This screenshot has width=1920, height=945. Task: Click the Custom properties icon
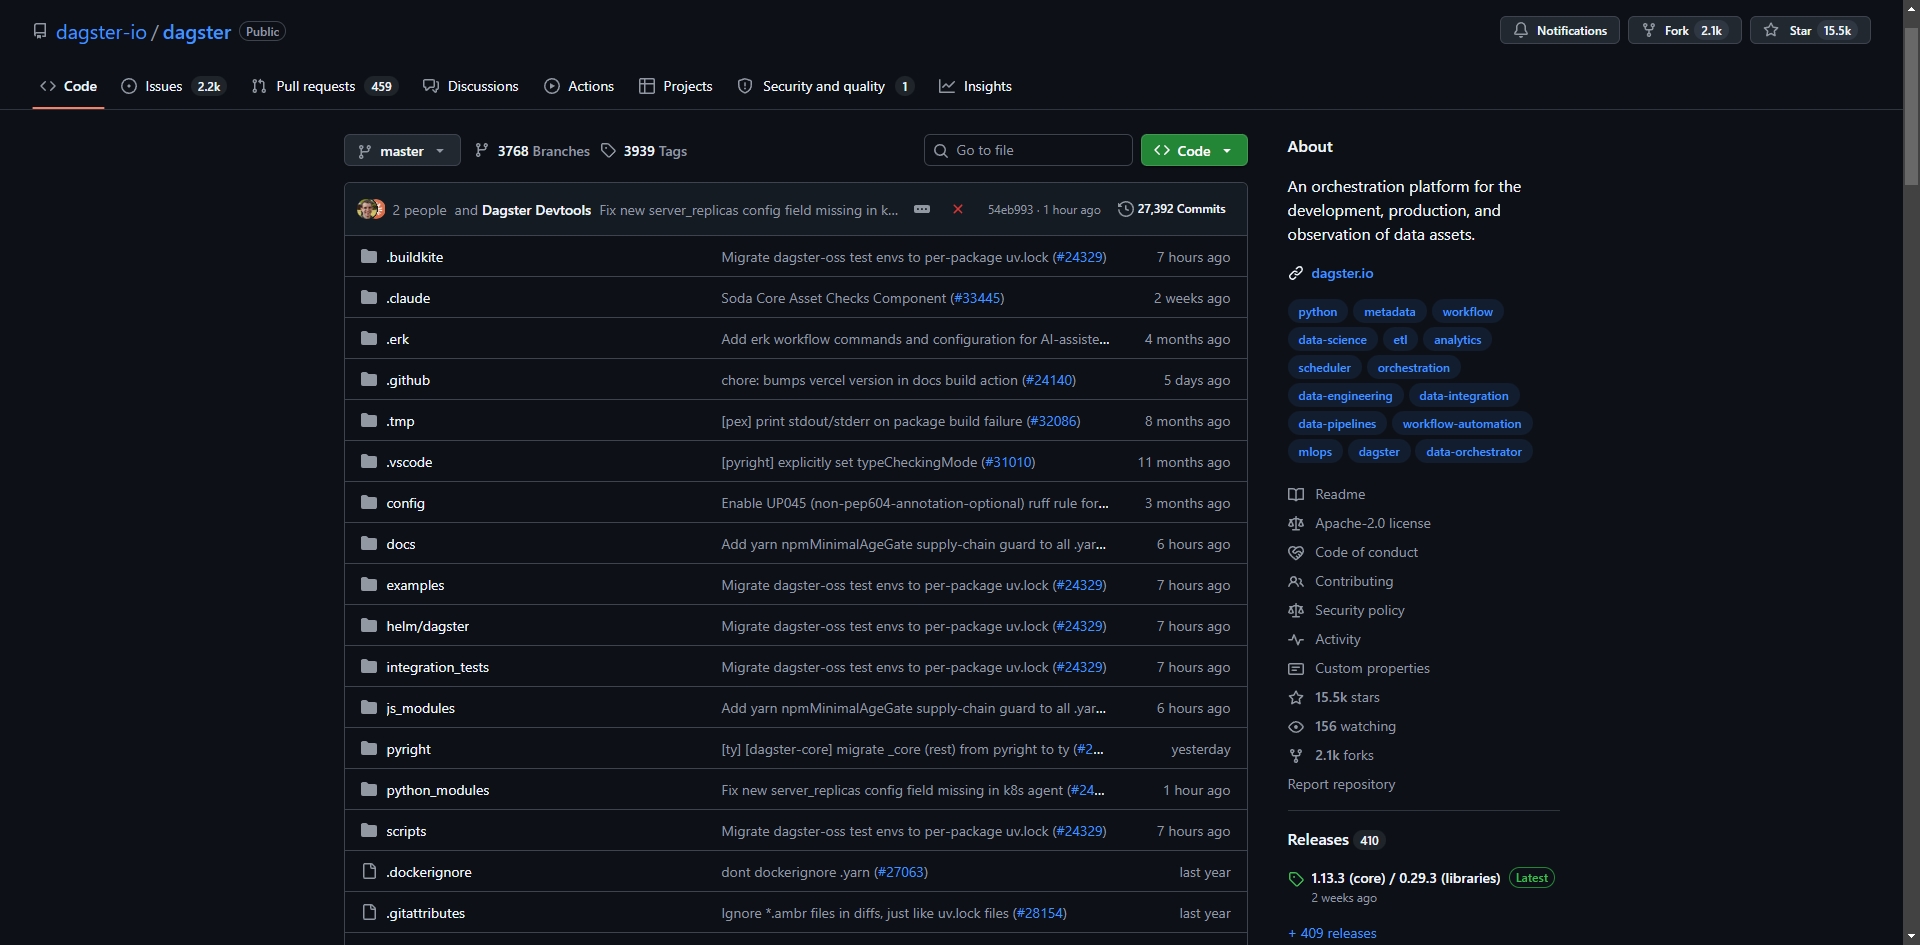[x=1296, y=668]
